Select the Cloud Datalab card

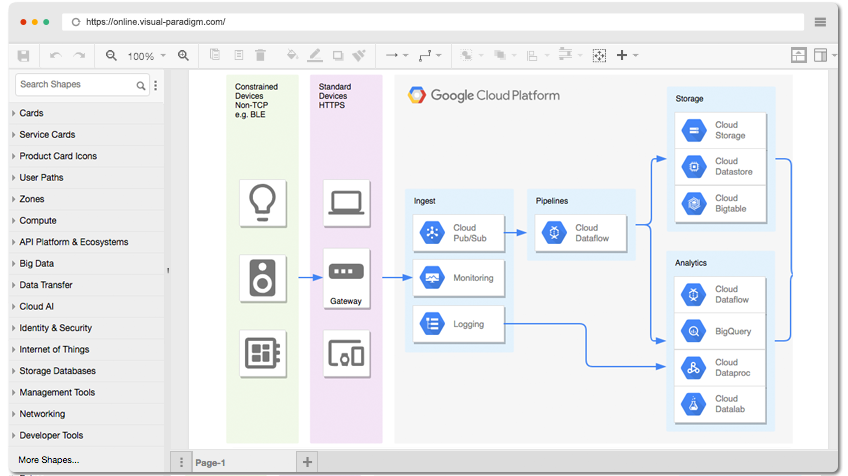(720, 404)
